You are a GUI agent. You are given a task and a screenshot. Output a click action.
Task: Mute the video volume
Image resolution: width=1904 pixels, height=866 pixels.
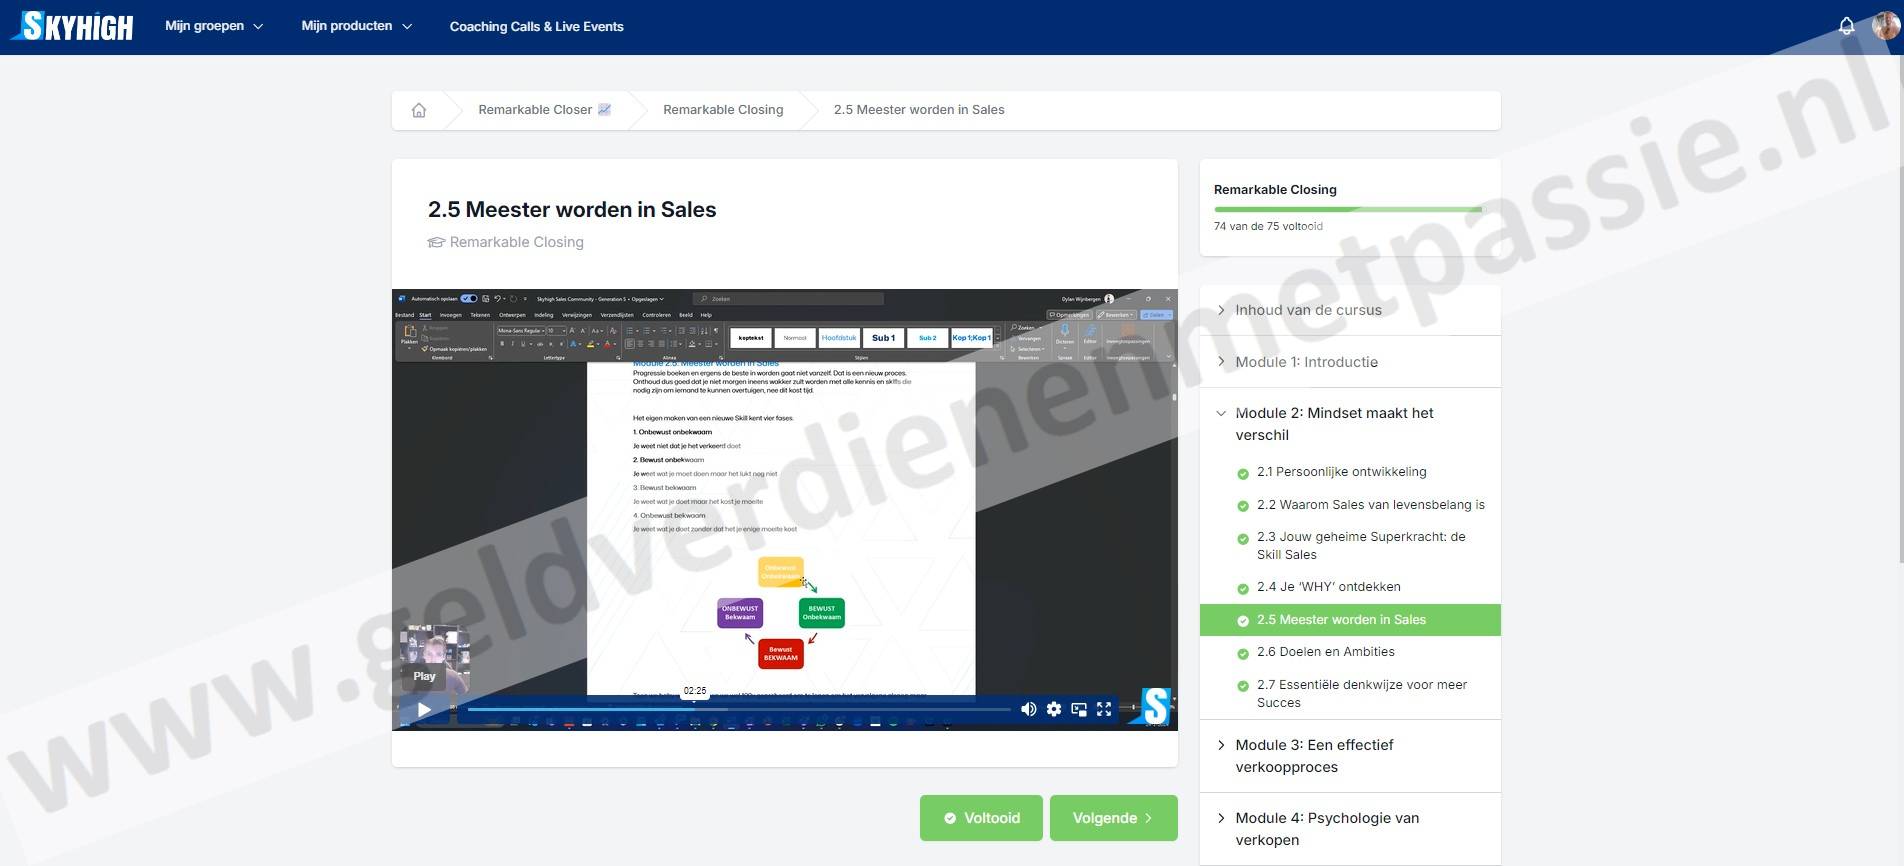tap(1028, 709)
